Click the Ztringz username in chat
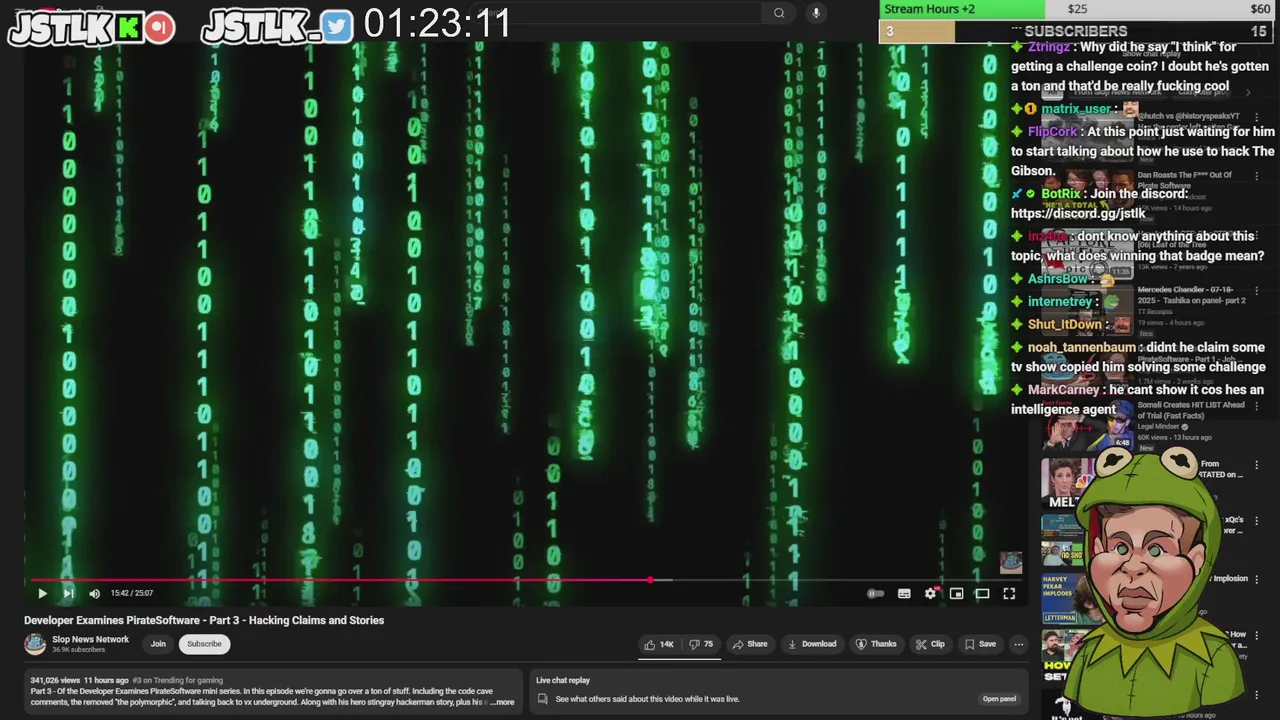 [1049, 47]
